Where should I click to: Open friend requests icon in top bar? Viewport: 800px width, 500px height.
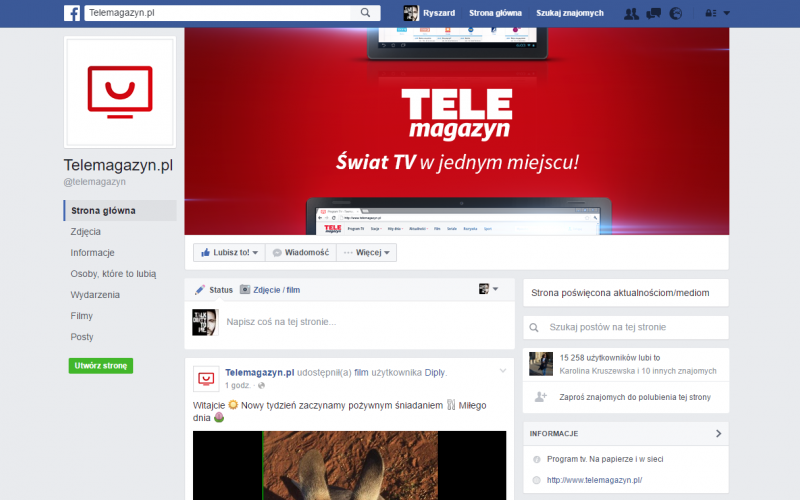pyautogui.click(x=631, y=14)
